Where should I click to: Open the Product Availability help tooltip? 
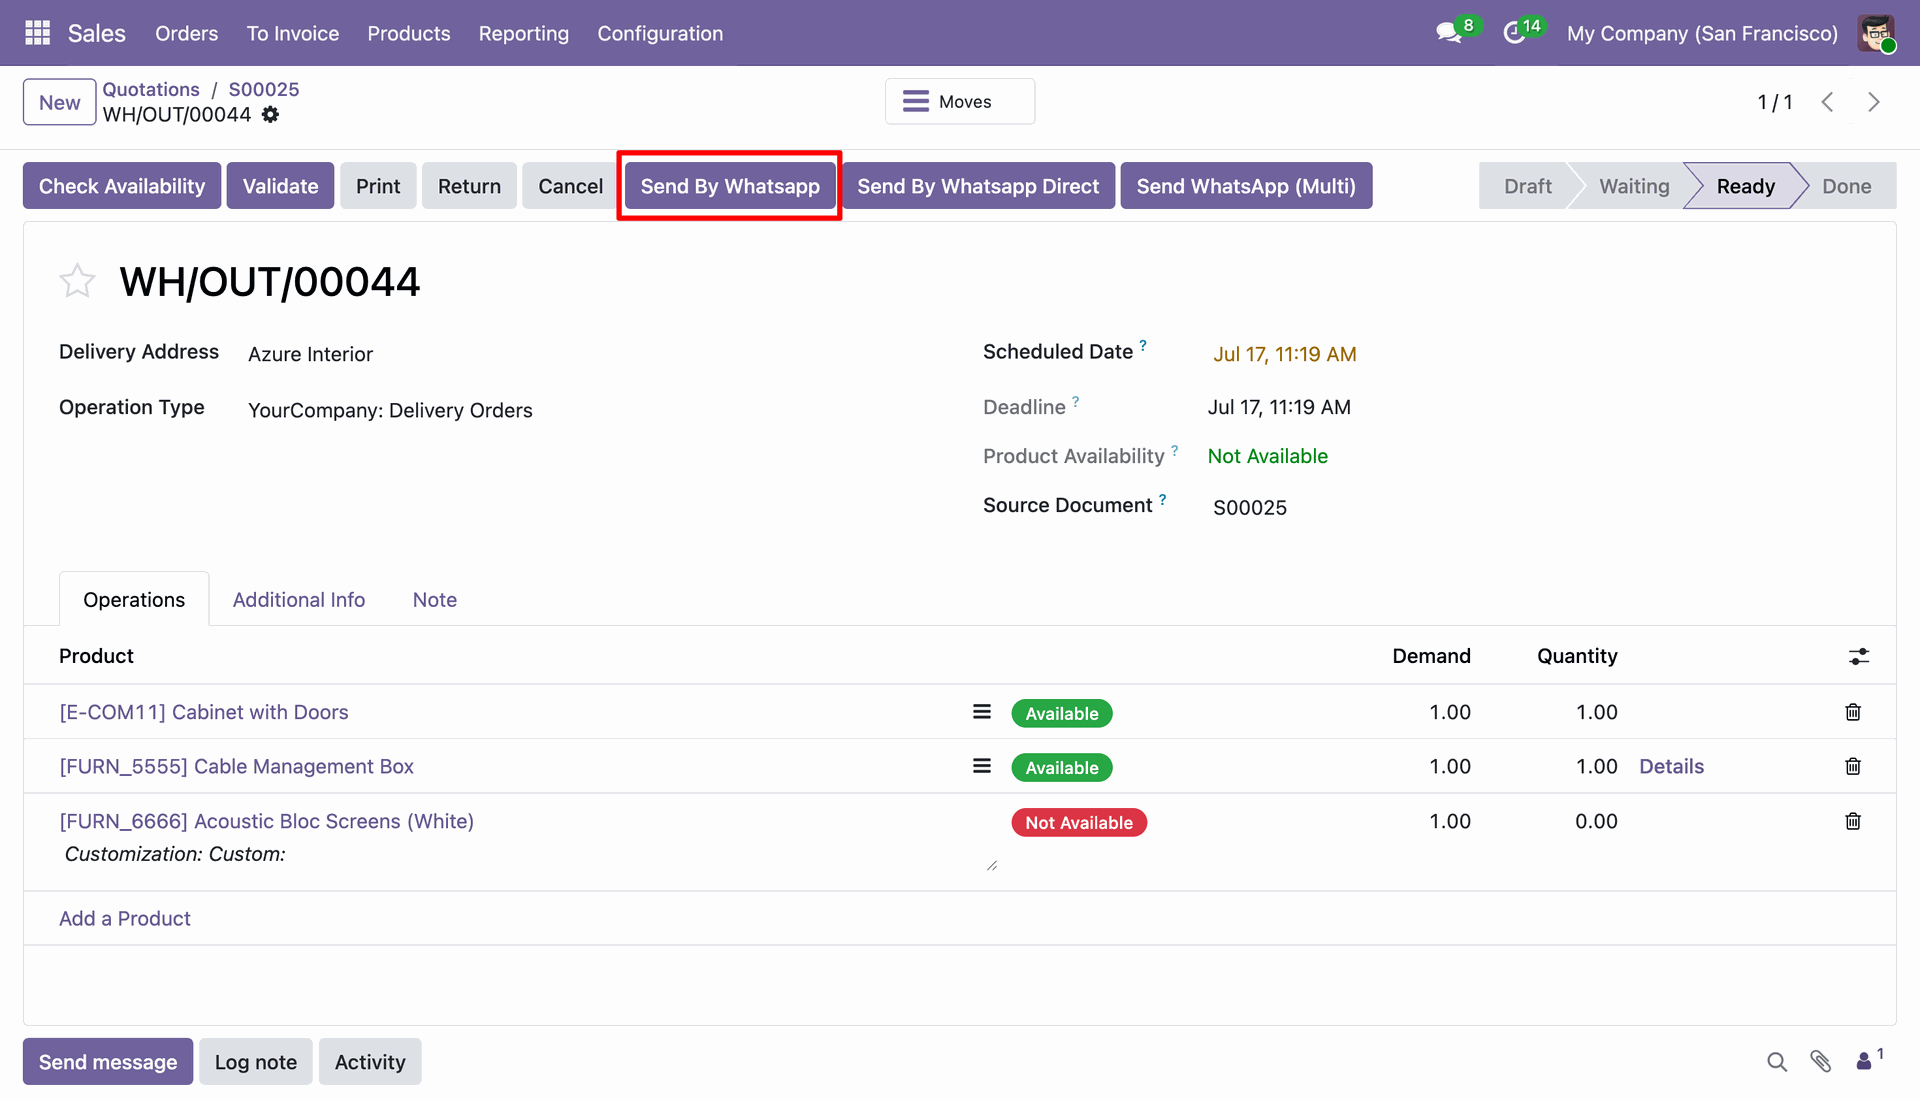1175,450
